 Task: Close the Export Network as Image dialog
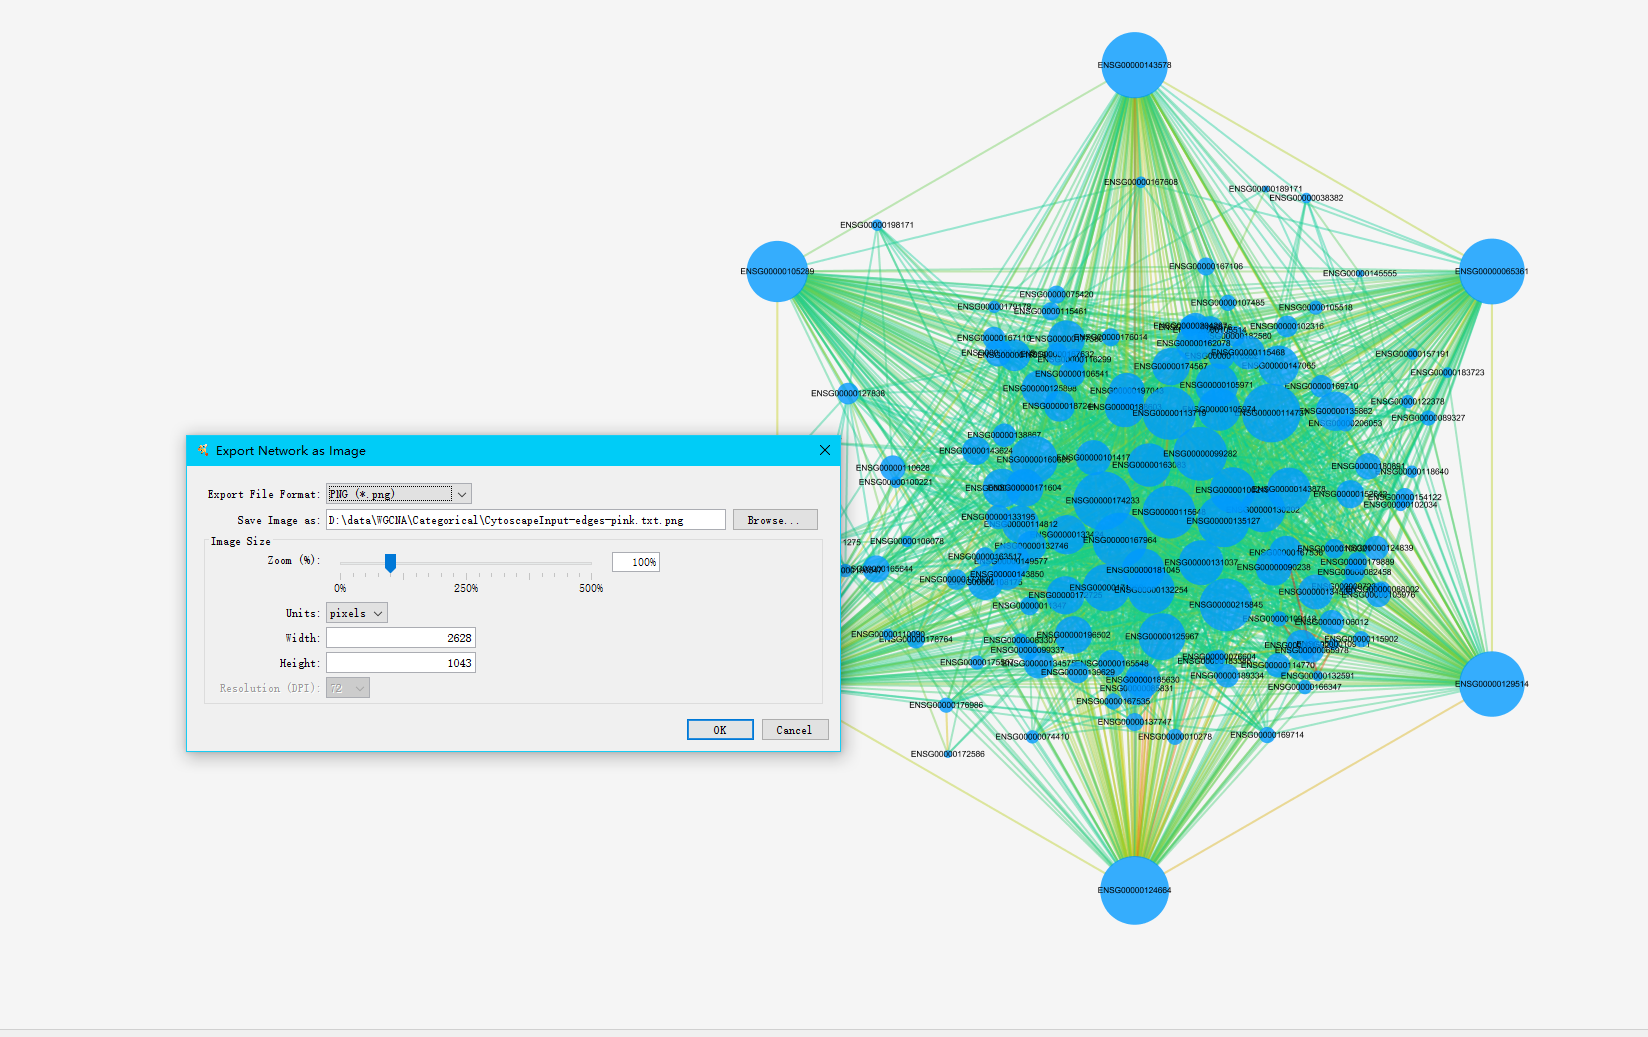[825, 451]
